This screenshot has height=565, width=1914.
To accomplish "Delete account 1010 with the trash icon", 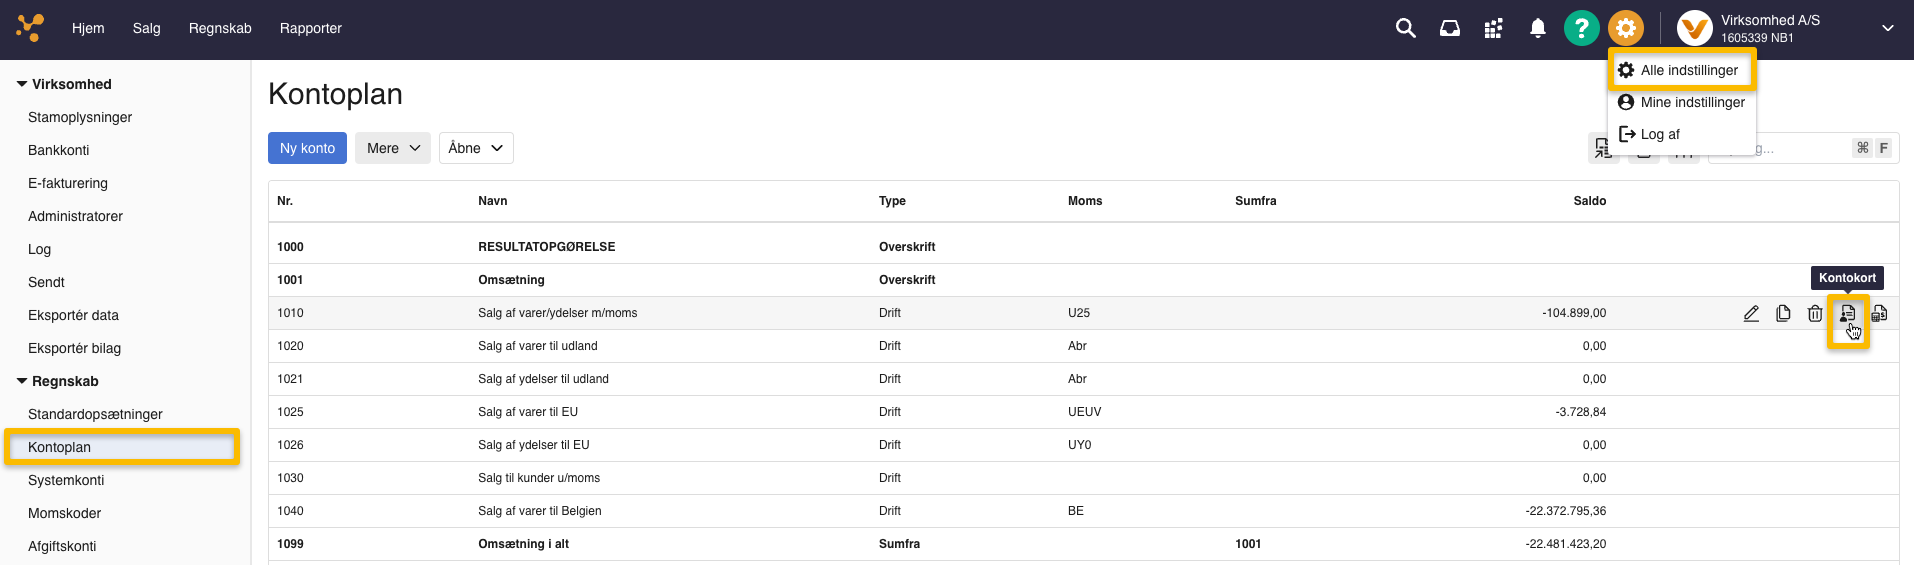I will click(x=1815, y=314).
